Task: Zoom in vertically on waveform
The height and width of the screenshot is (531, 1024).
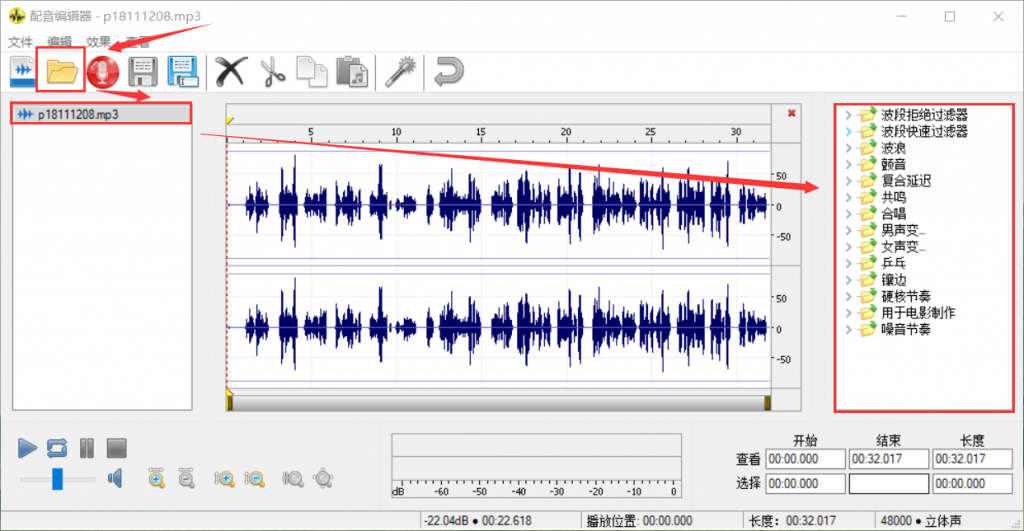Action: coord(224,479)
